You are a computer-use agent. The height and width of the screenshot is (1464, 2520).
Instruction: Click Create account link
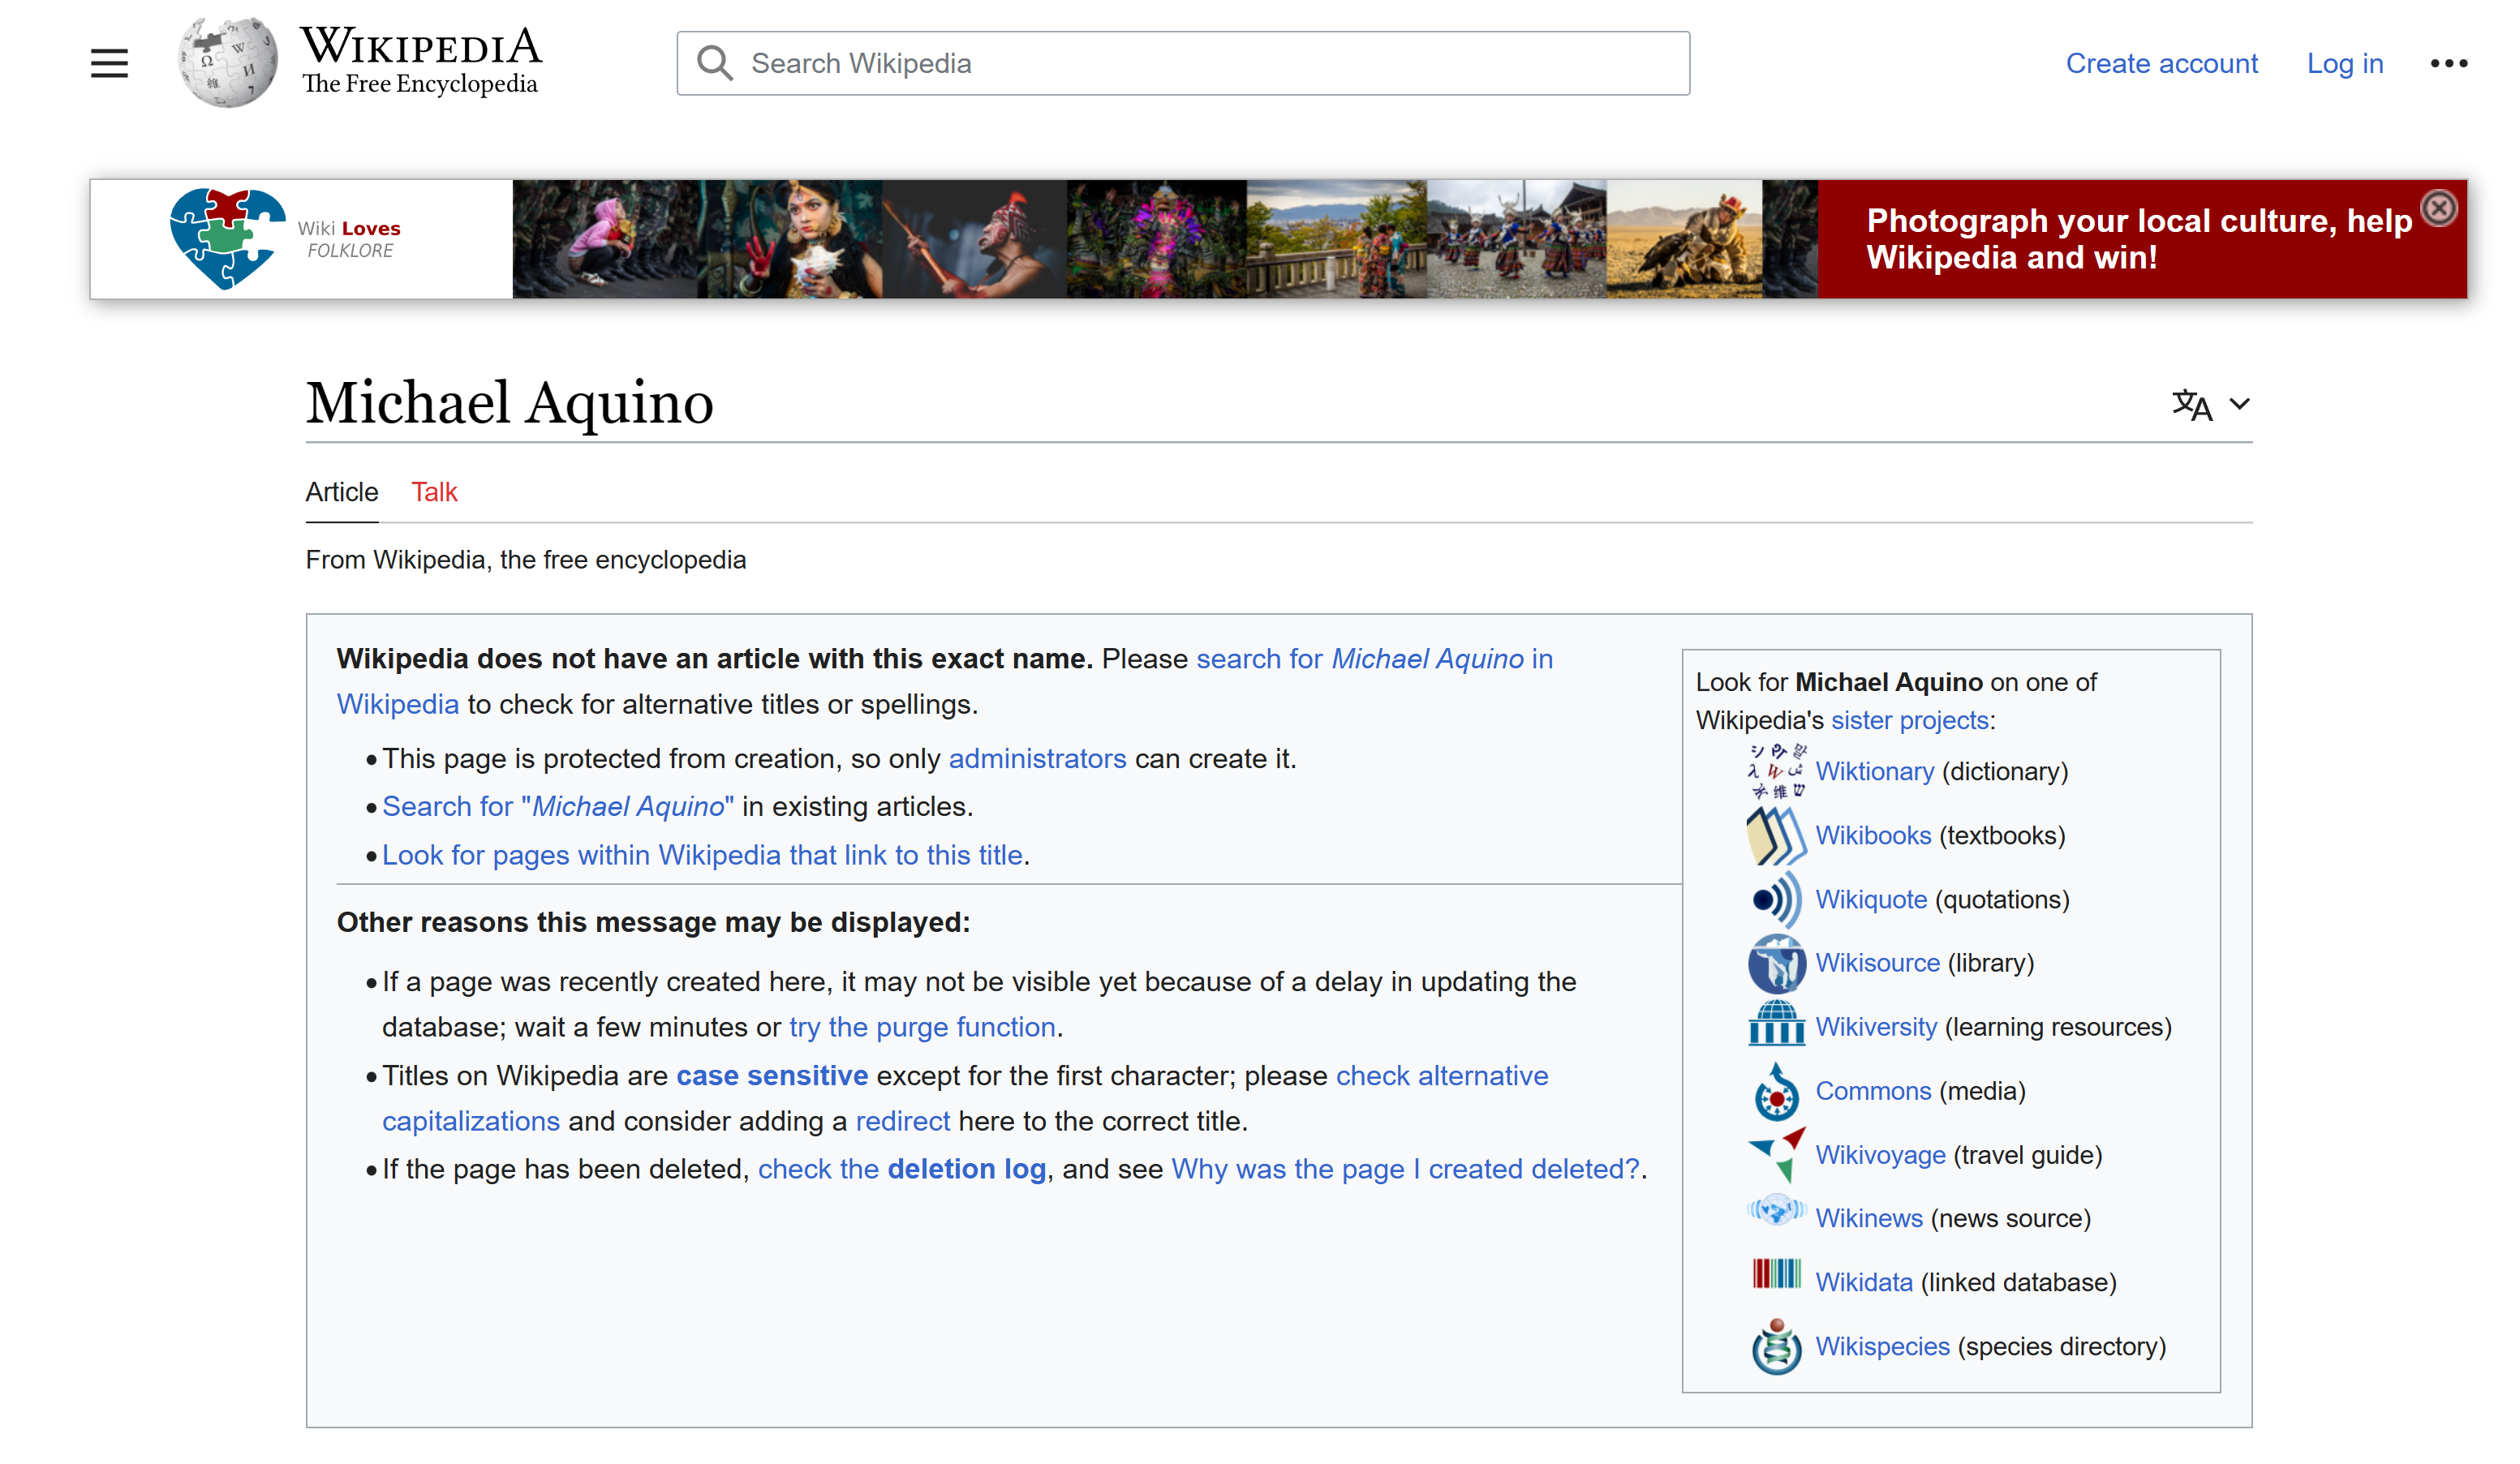click(x=2161, y=63)
